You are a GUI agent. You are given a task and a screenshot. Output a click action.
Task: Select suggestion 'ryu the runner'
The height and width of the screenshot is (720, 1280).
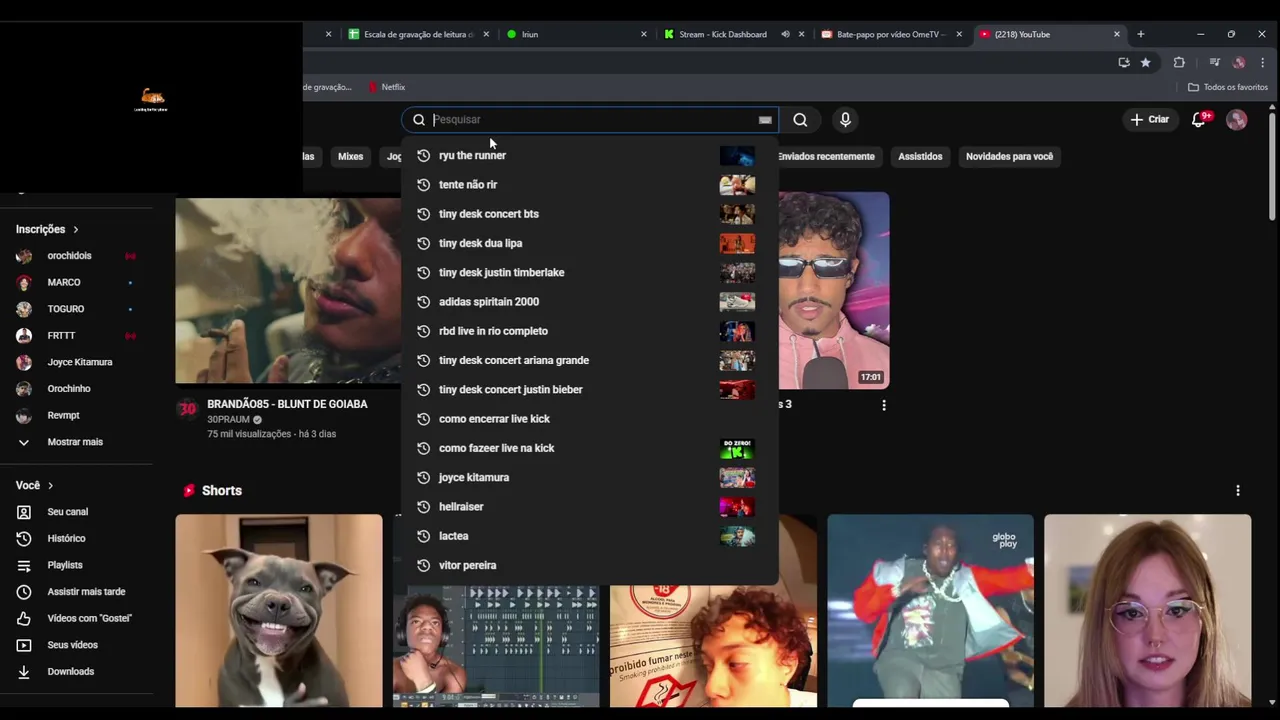pyautogui.click(x=590, y=156)
